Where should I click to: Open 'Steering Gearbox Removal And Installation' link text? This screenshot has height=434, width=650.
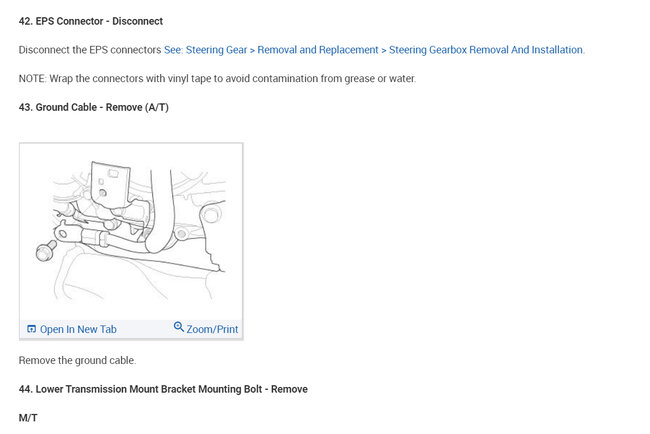(486, 49)
